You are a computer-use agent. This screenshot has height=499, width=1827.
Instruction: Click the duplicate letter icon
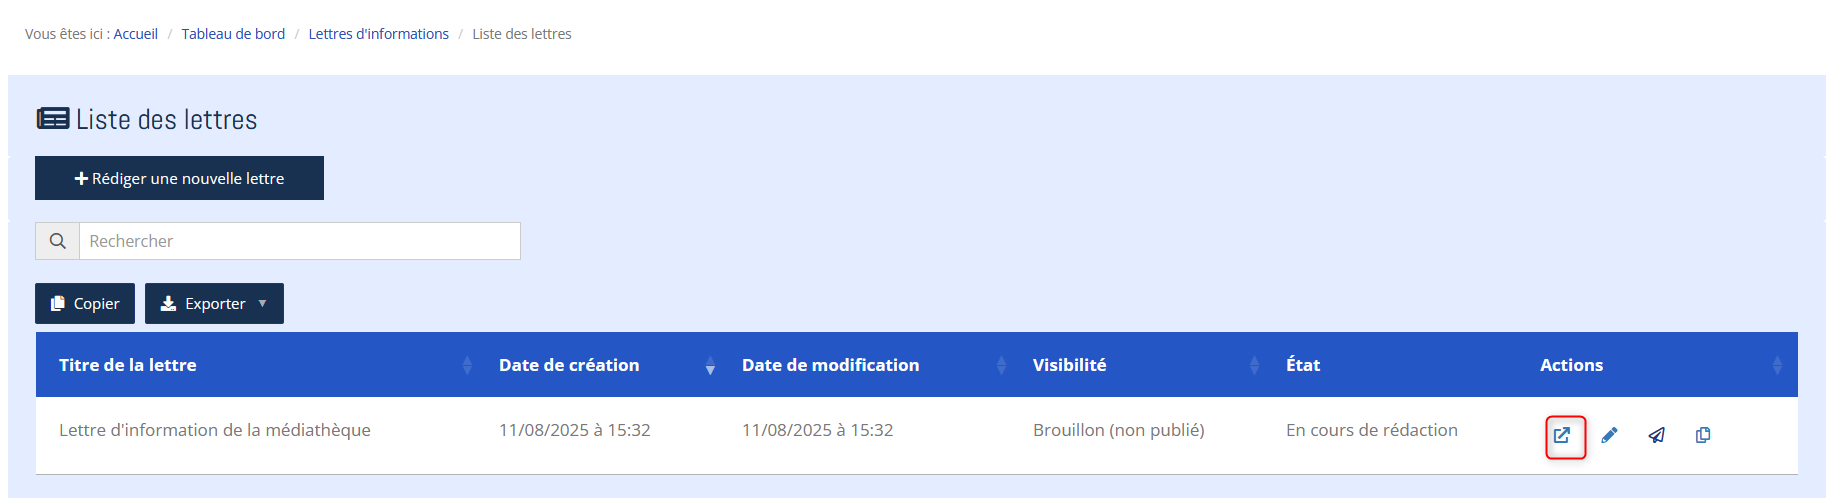(x=1703, y=435)
